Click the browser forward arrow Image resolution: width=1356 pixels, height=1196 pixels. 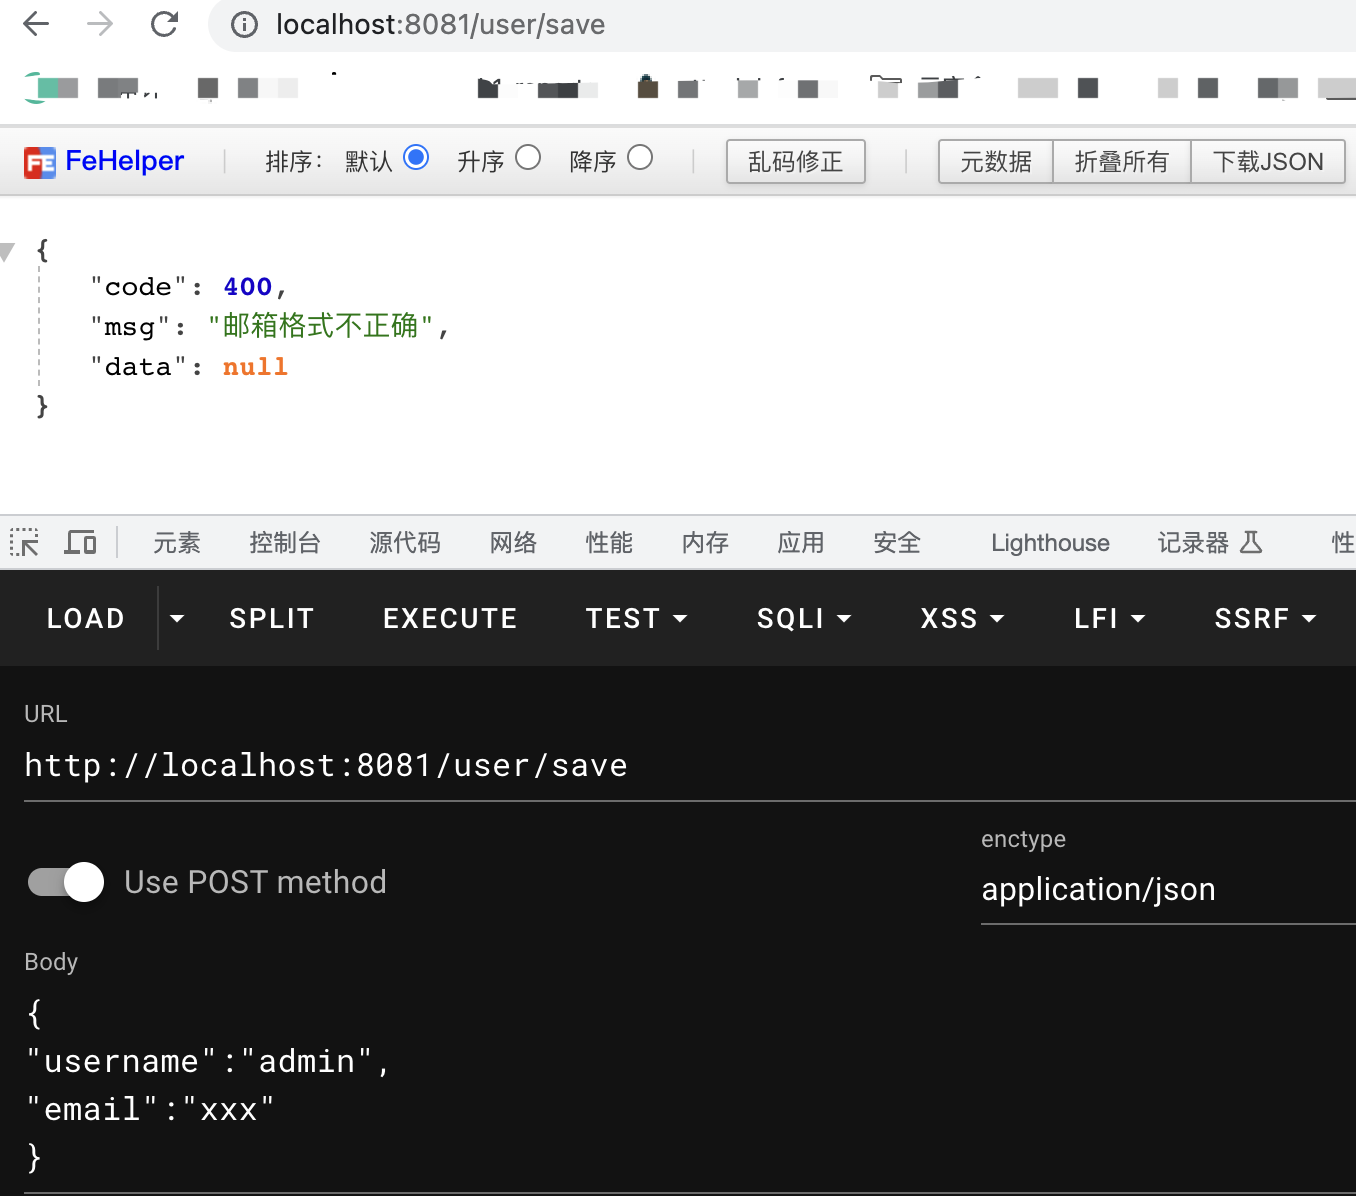(100, 24)
